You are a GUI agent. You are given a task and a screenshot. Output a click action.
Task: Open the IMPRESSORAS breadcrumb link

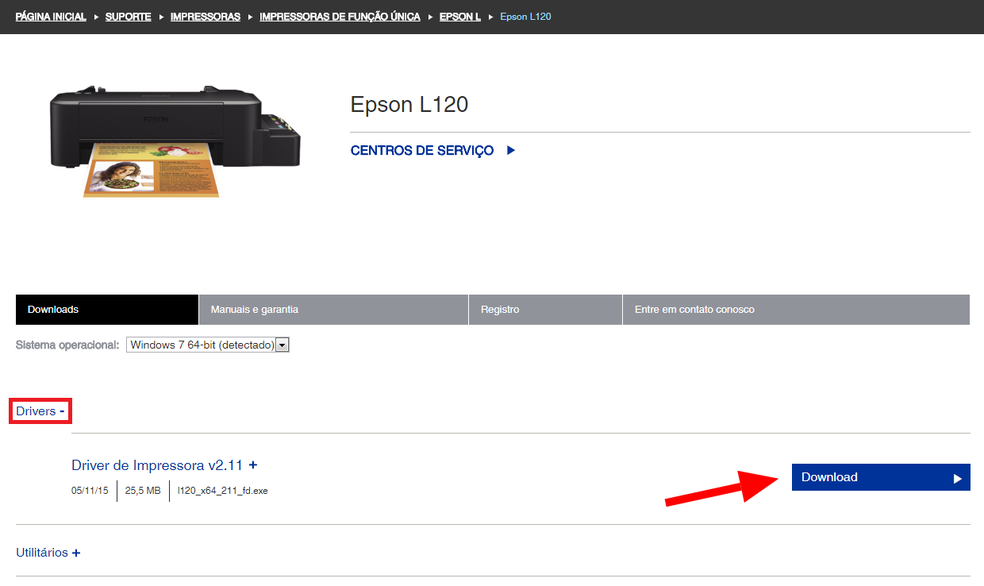click(205, 17)
